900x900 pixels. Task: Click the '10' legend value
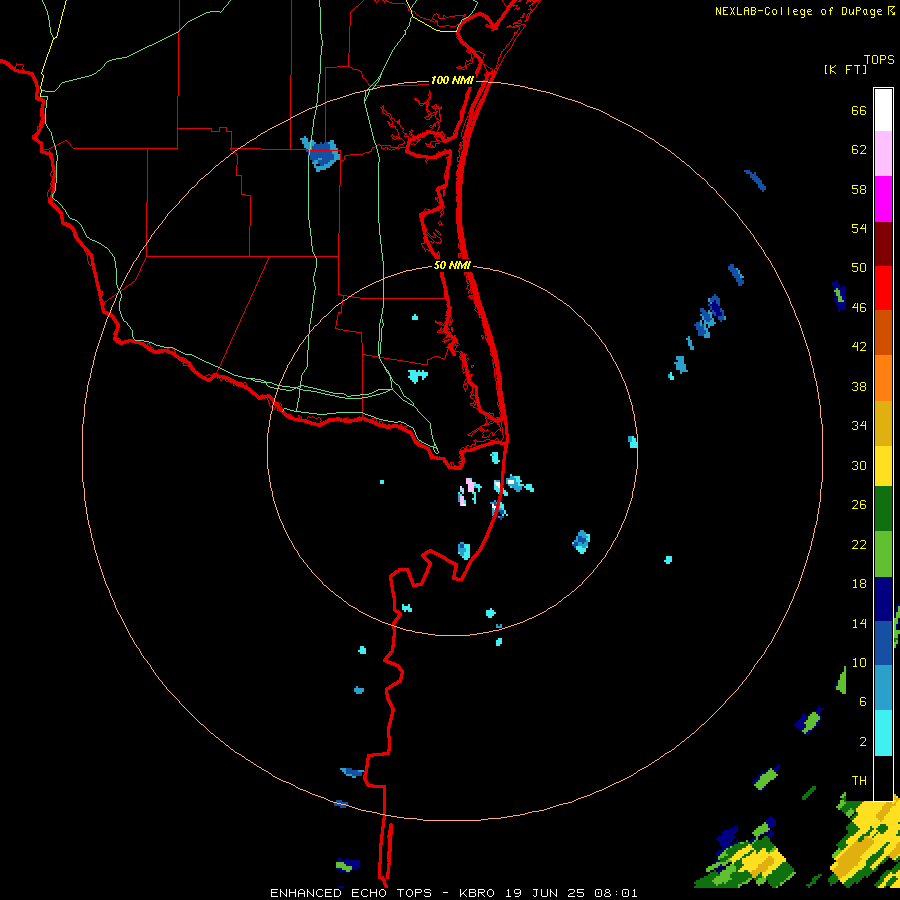859,662
